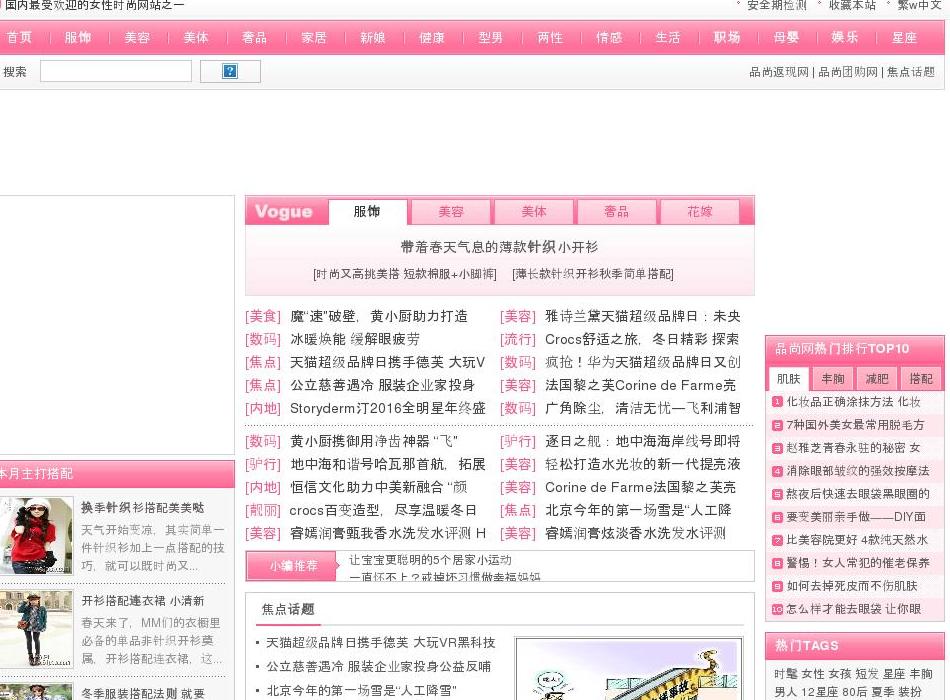Screen dimensions: 950x700
Task: Open 如何去掉死皮而不伤肌肤 in TOP10
Action: (852, 586)
